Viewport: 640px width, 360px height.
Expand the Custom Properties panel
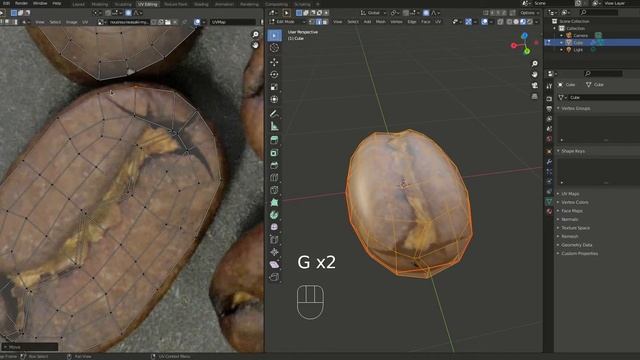tap(579, 254)
